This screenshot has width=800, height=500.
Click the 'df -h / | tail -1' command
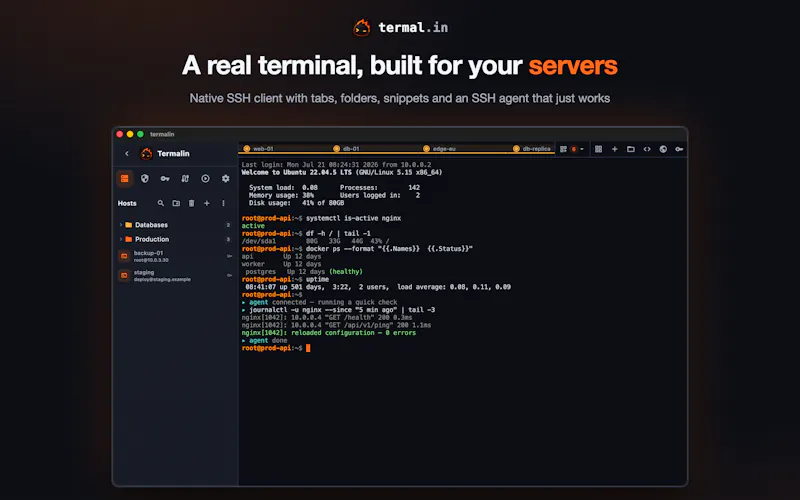[338, 234]
